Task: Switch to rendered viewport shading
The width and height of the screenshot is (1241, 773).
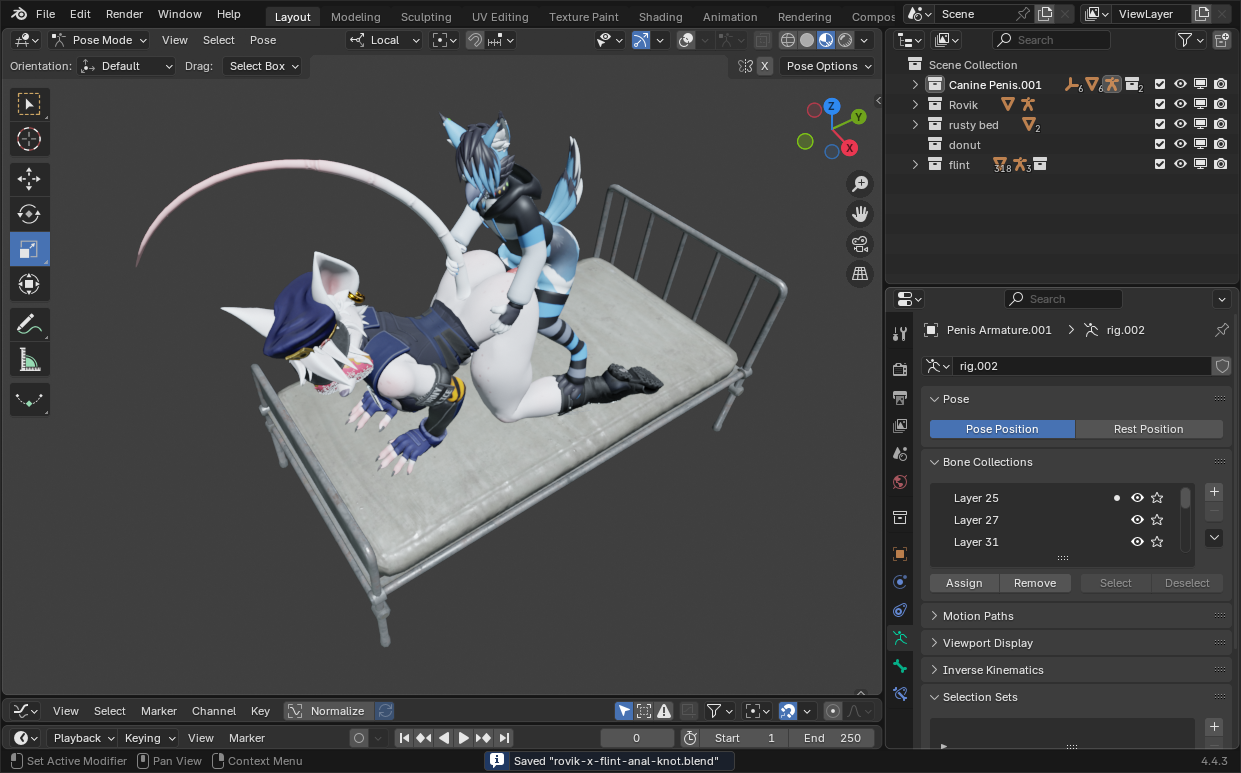Action: (846, 40)
